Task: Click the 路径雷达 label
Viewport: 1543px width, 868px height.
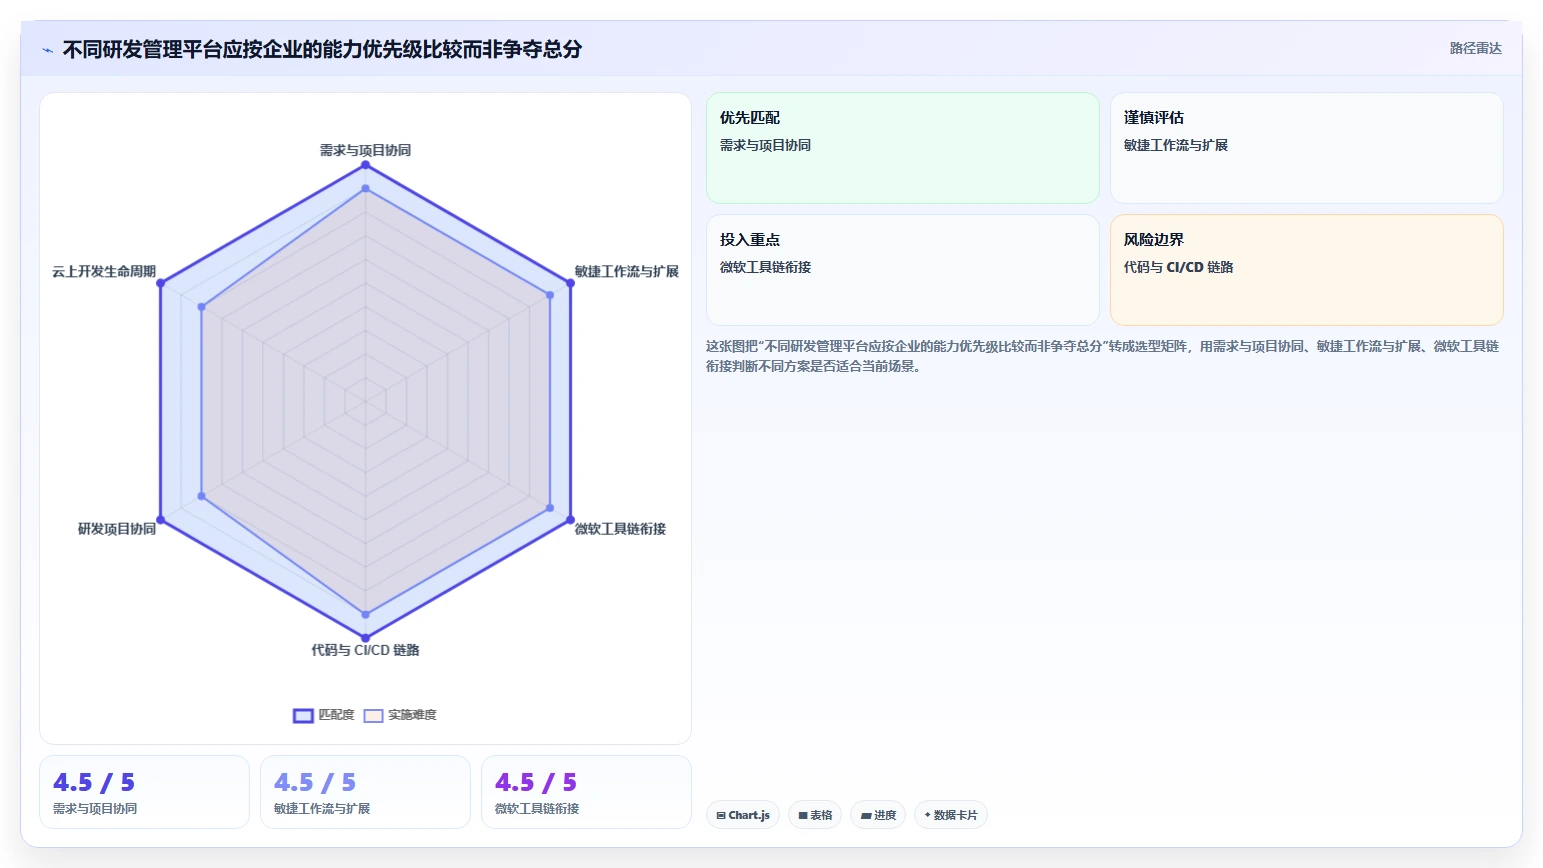Action: pos(1475,48)
